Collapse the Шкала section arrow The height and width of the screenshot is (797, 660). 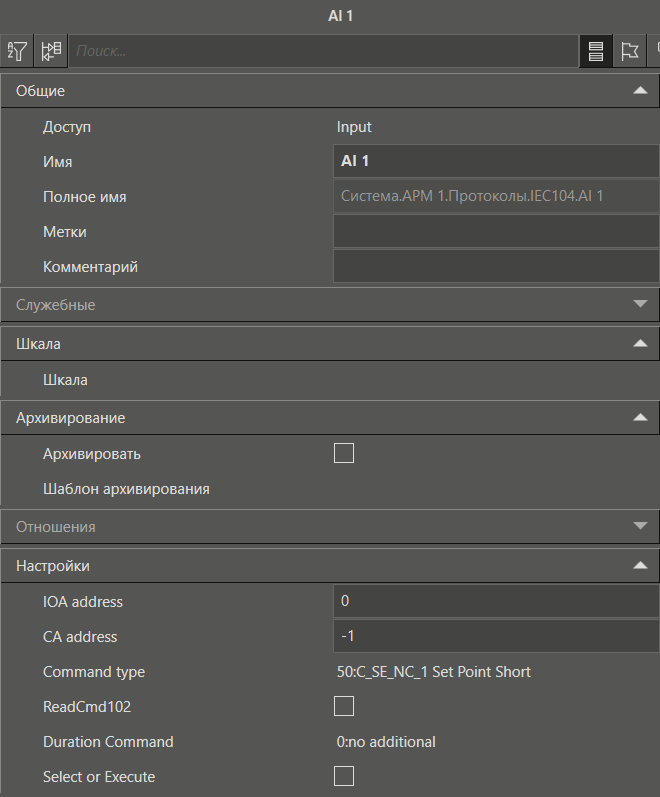coord(640,343)
